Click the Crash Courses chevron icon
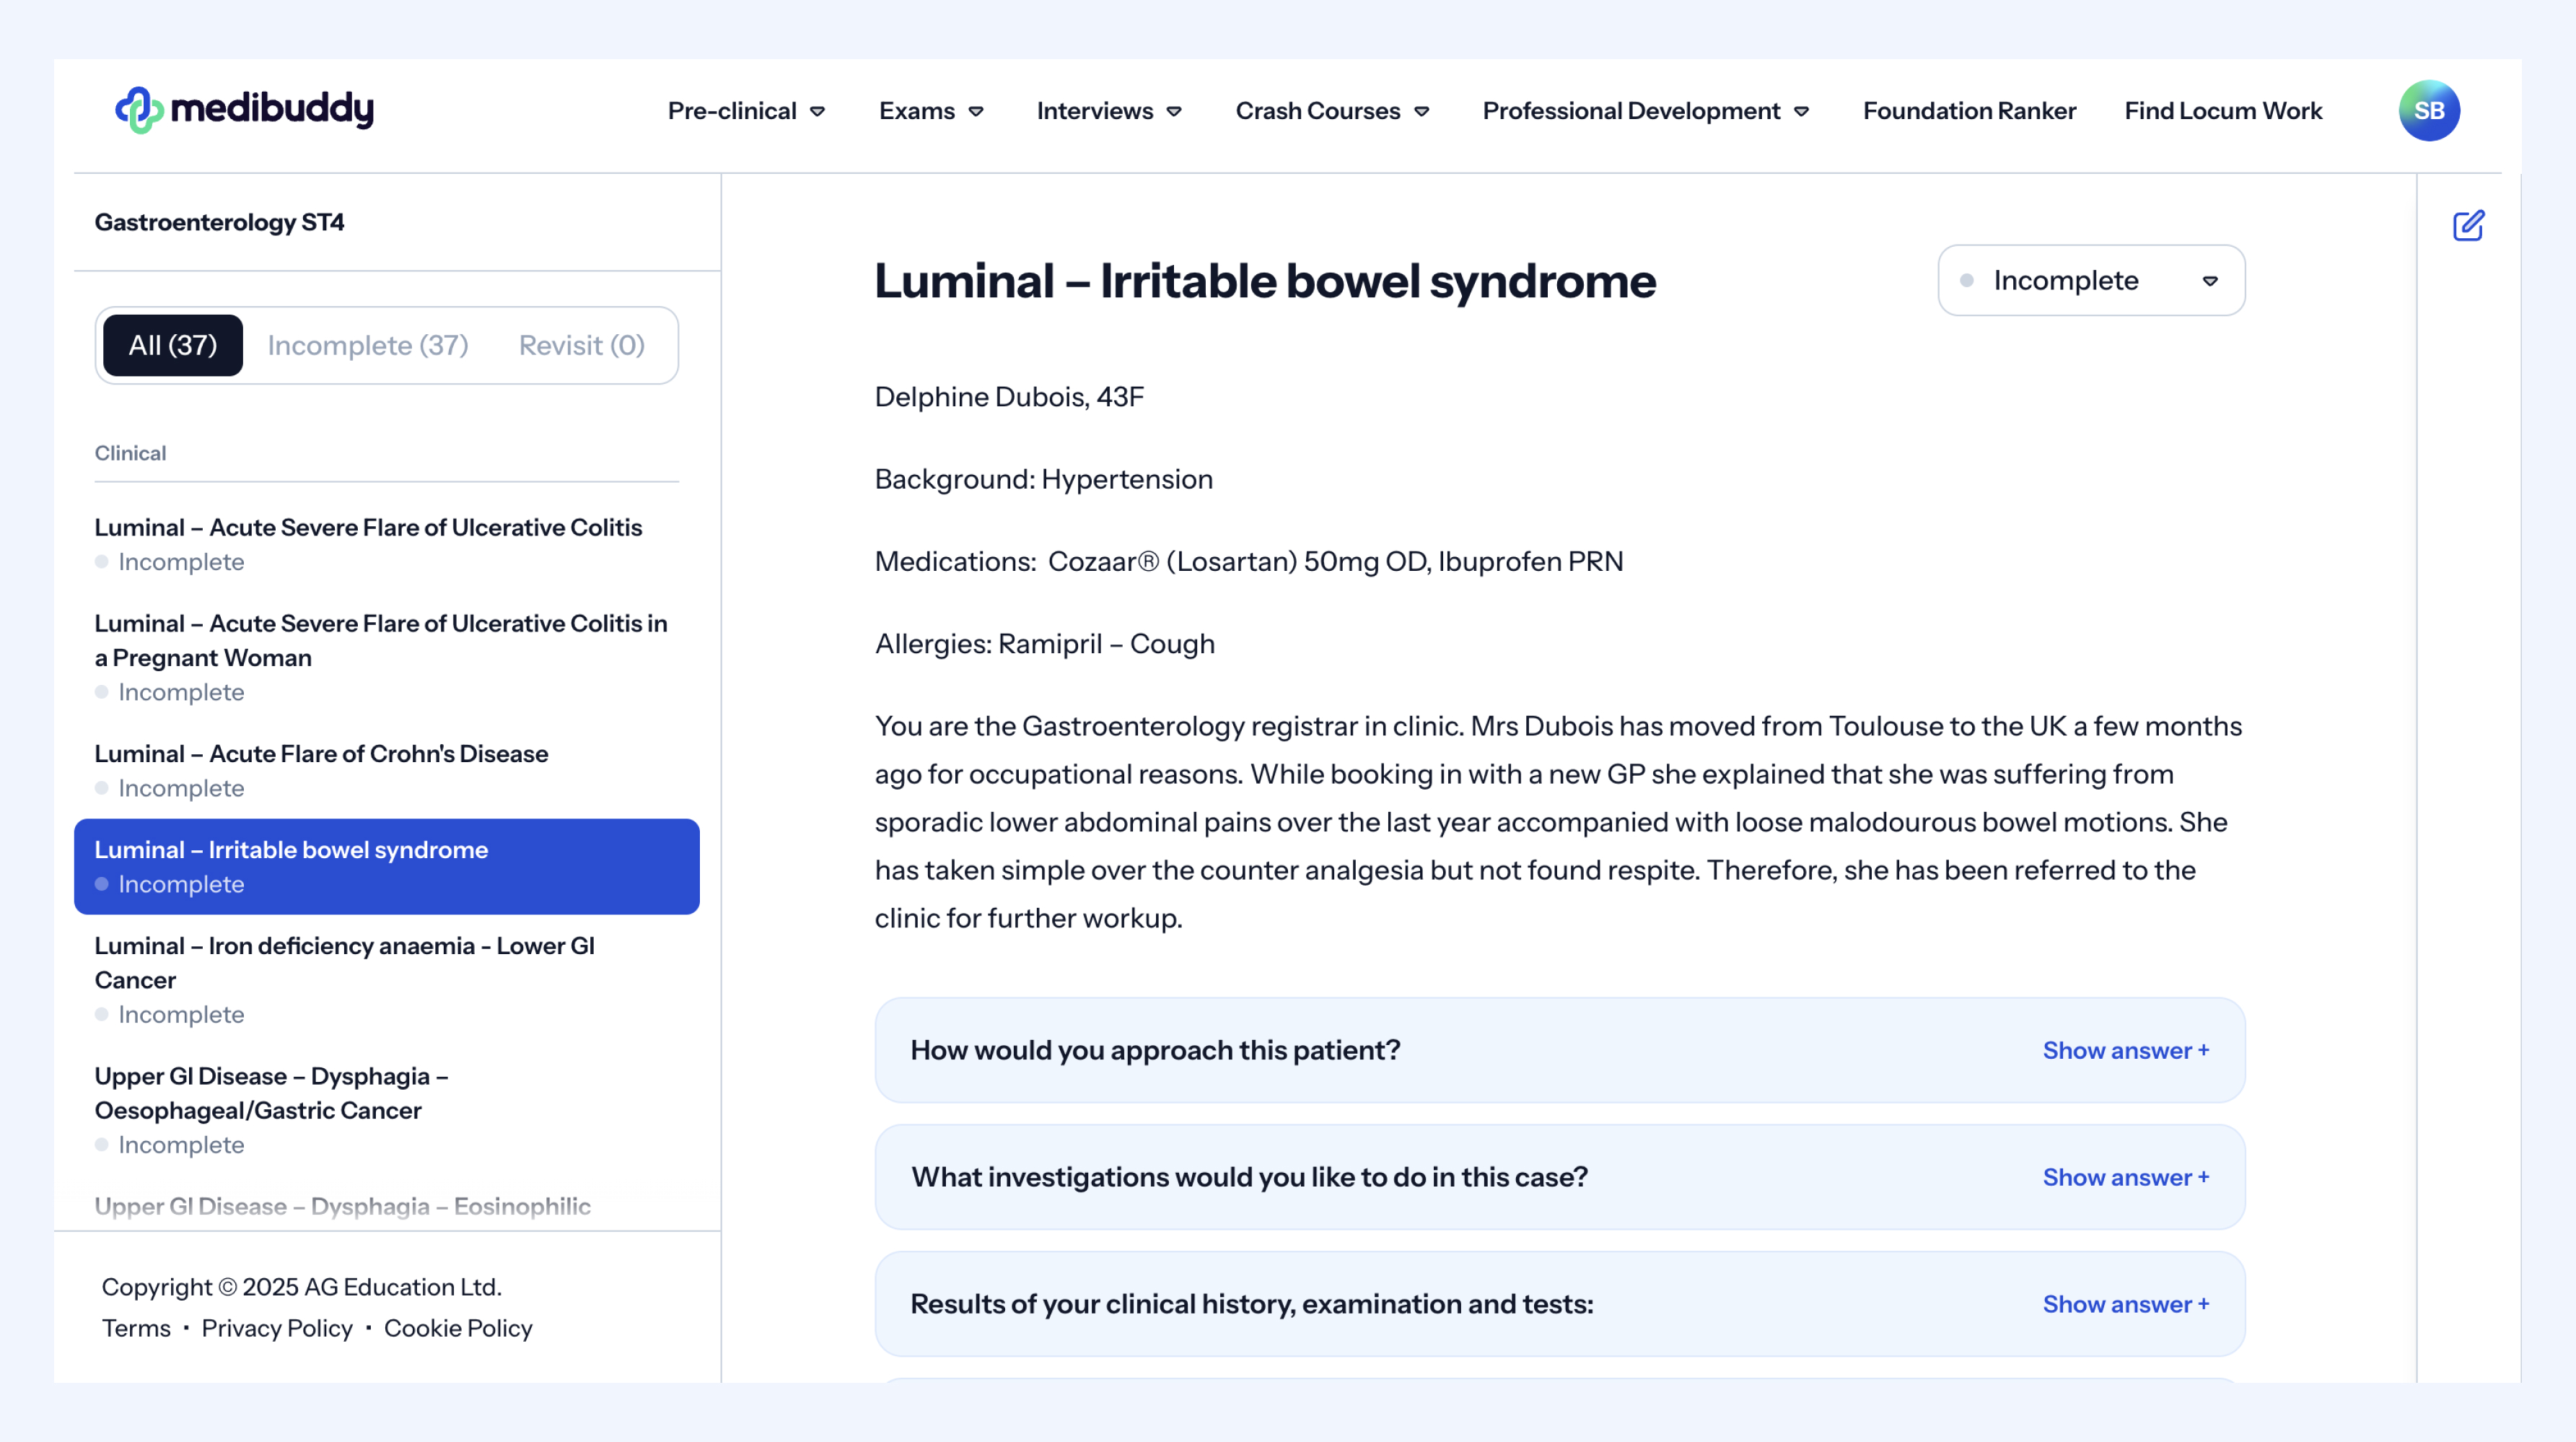The image size is (2576, 1442). pyautogui.click(x=1421, y=112)
